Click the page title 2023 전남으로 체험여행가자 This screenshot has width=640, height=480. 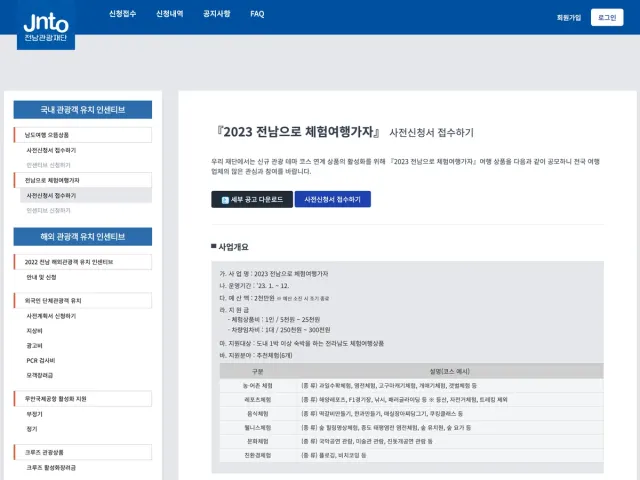tap(298, 132)
